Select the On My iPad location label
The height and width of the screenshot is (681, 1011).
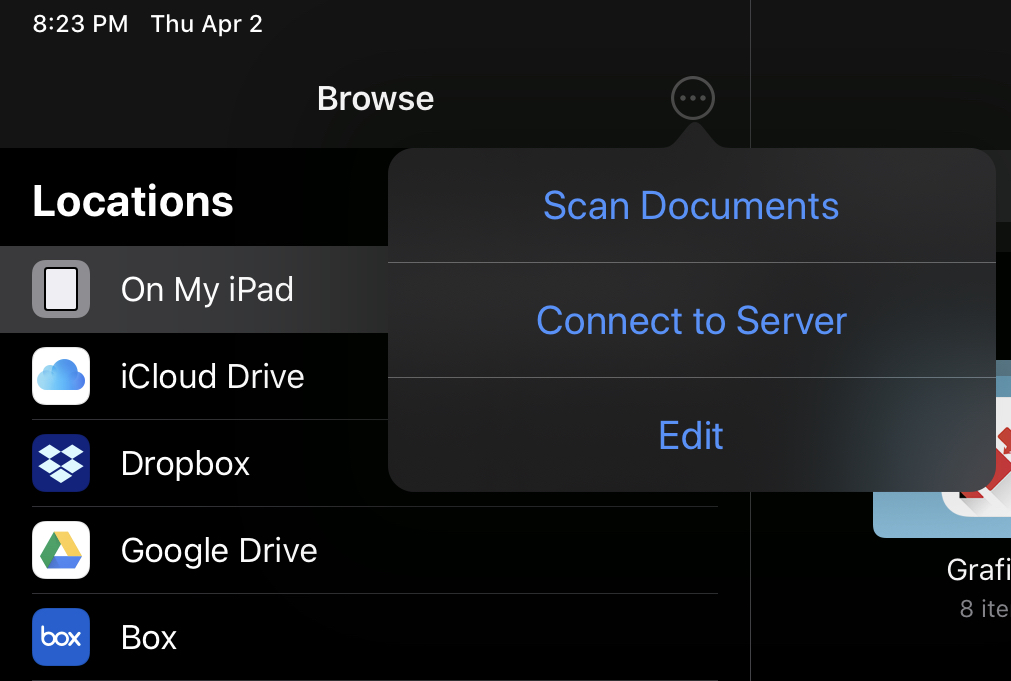(x=207, y=290)
